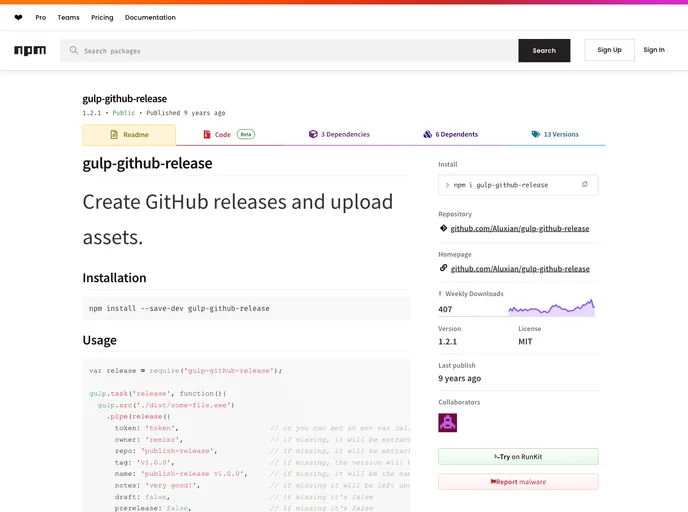Click the Sign Up button

609,50
